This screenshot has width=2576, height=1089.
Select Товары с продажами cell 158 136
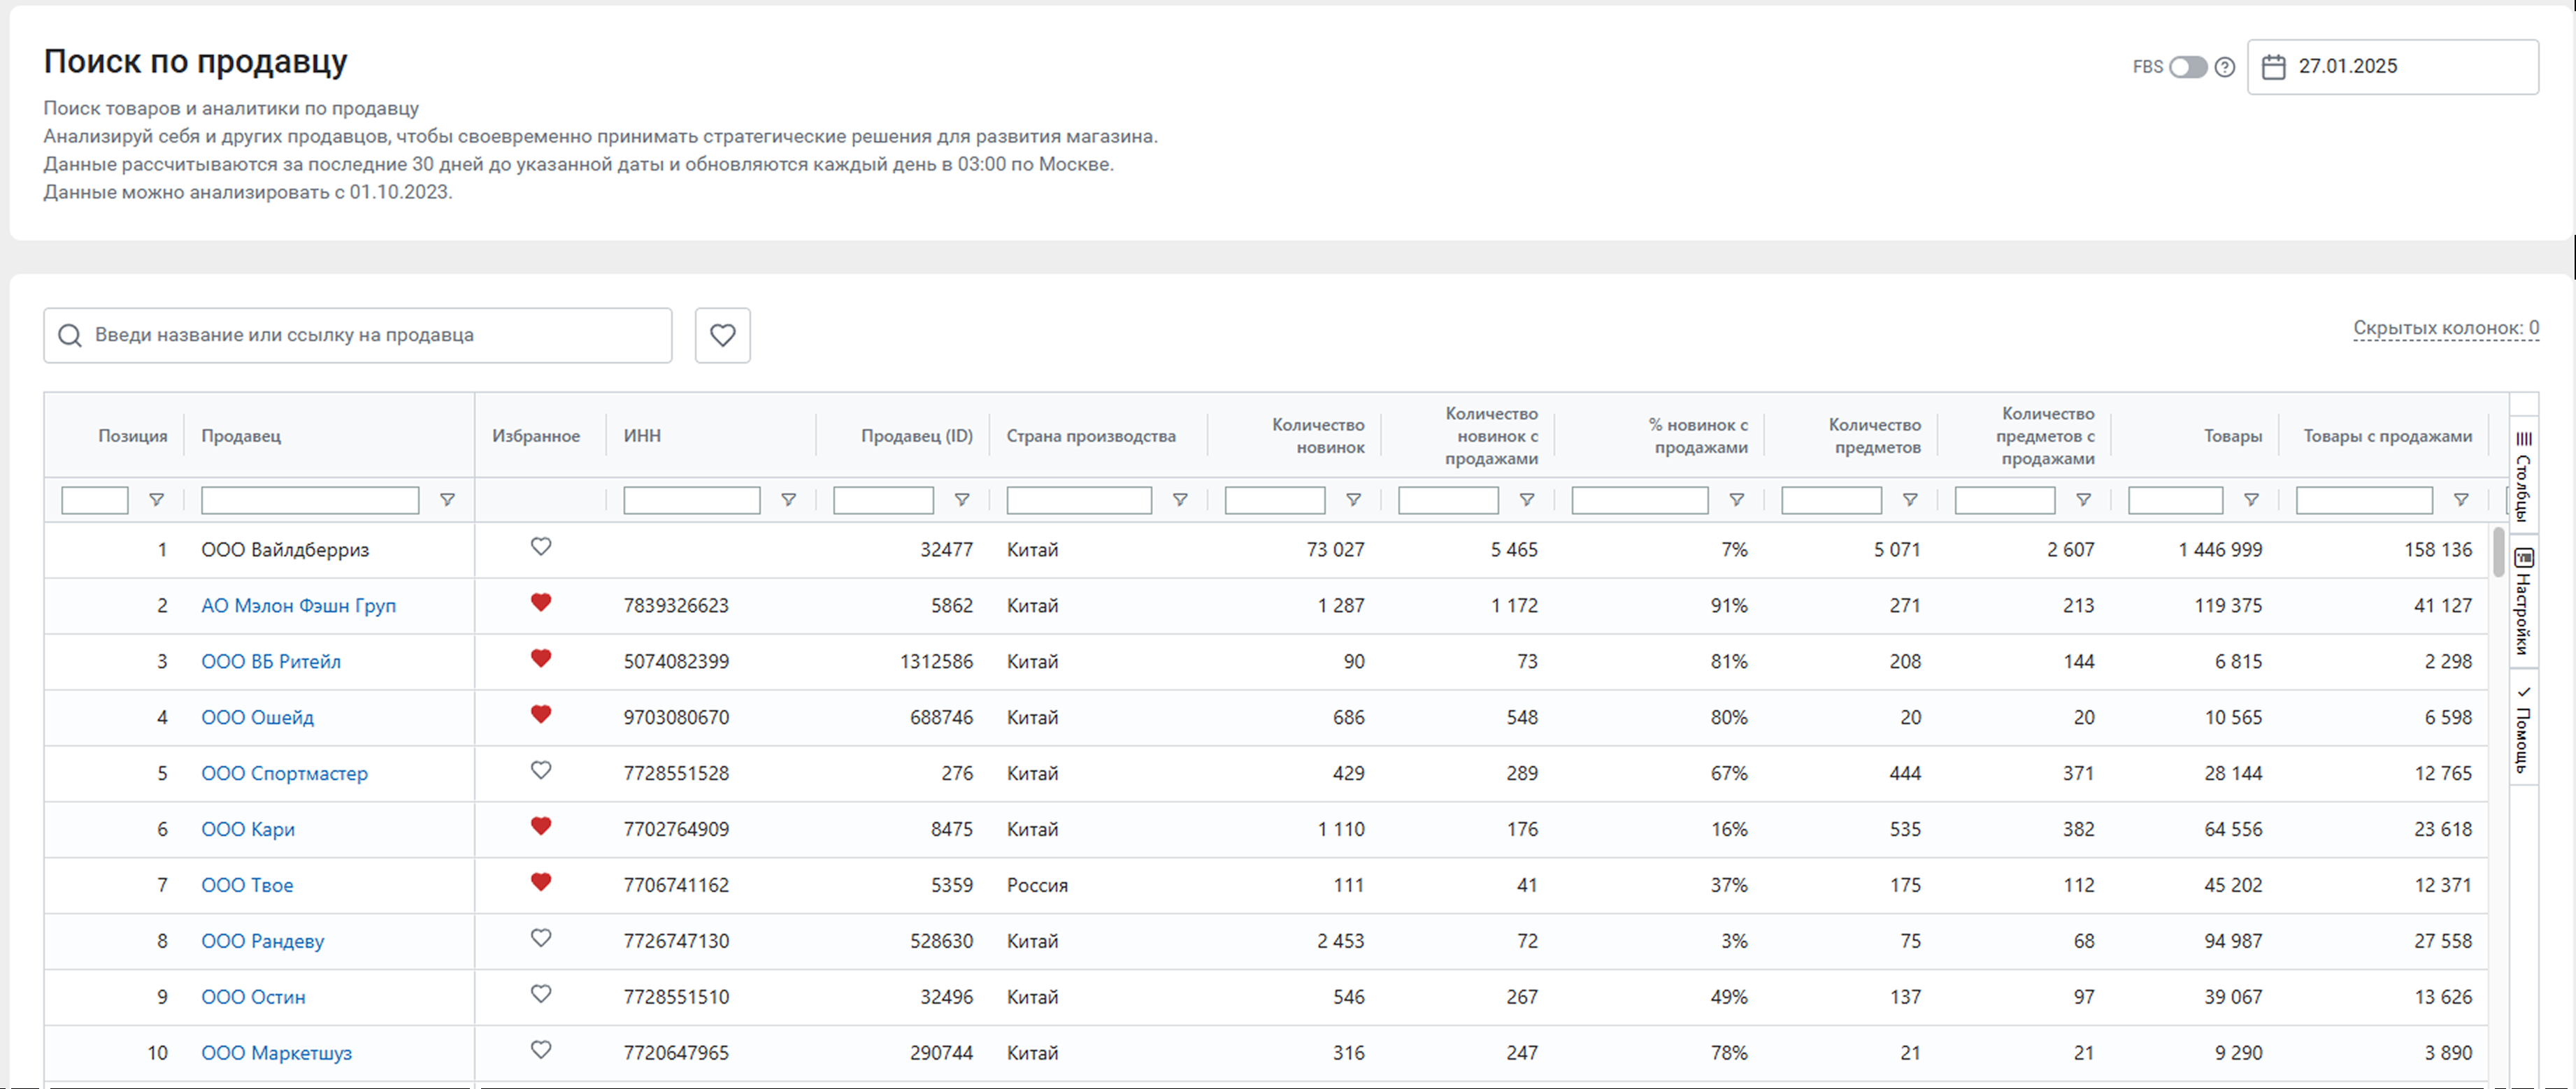(x=2438, y=550)
